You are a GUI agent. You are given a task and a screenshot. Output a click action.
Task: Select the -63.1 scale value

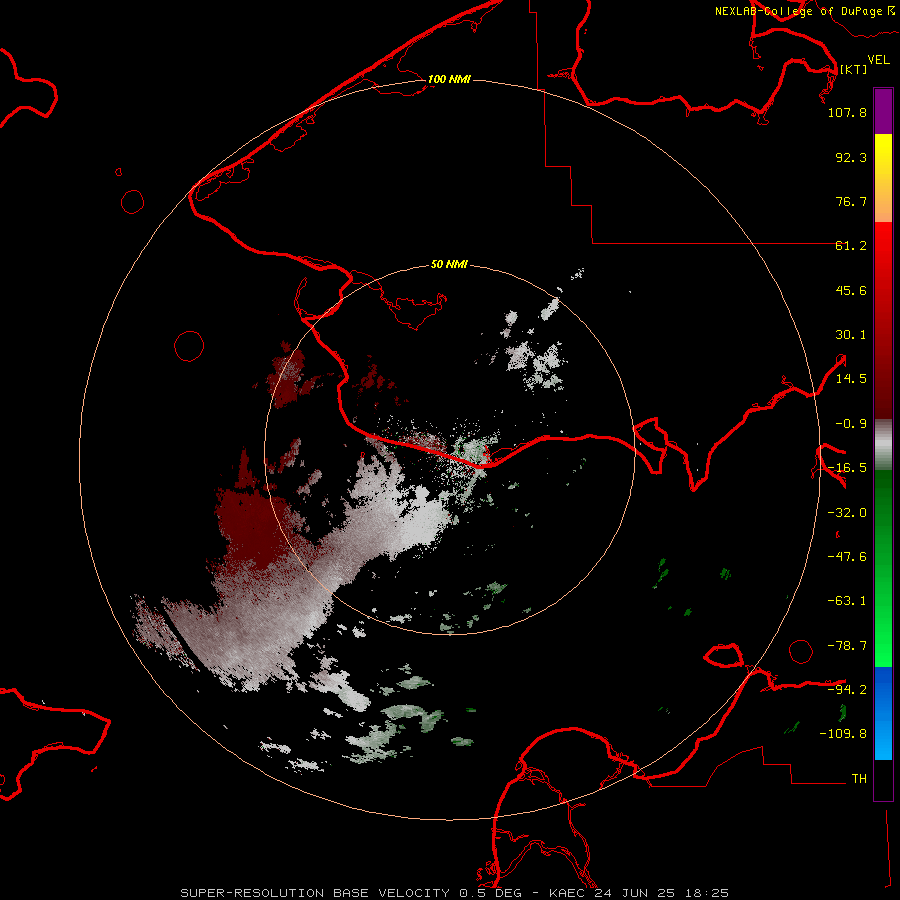(847, 601)
